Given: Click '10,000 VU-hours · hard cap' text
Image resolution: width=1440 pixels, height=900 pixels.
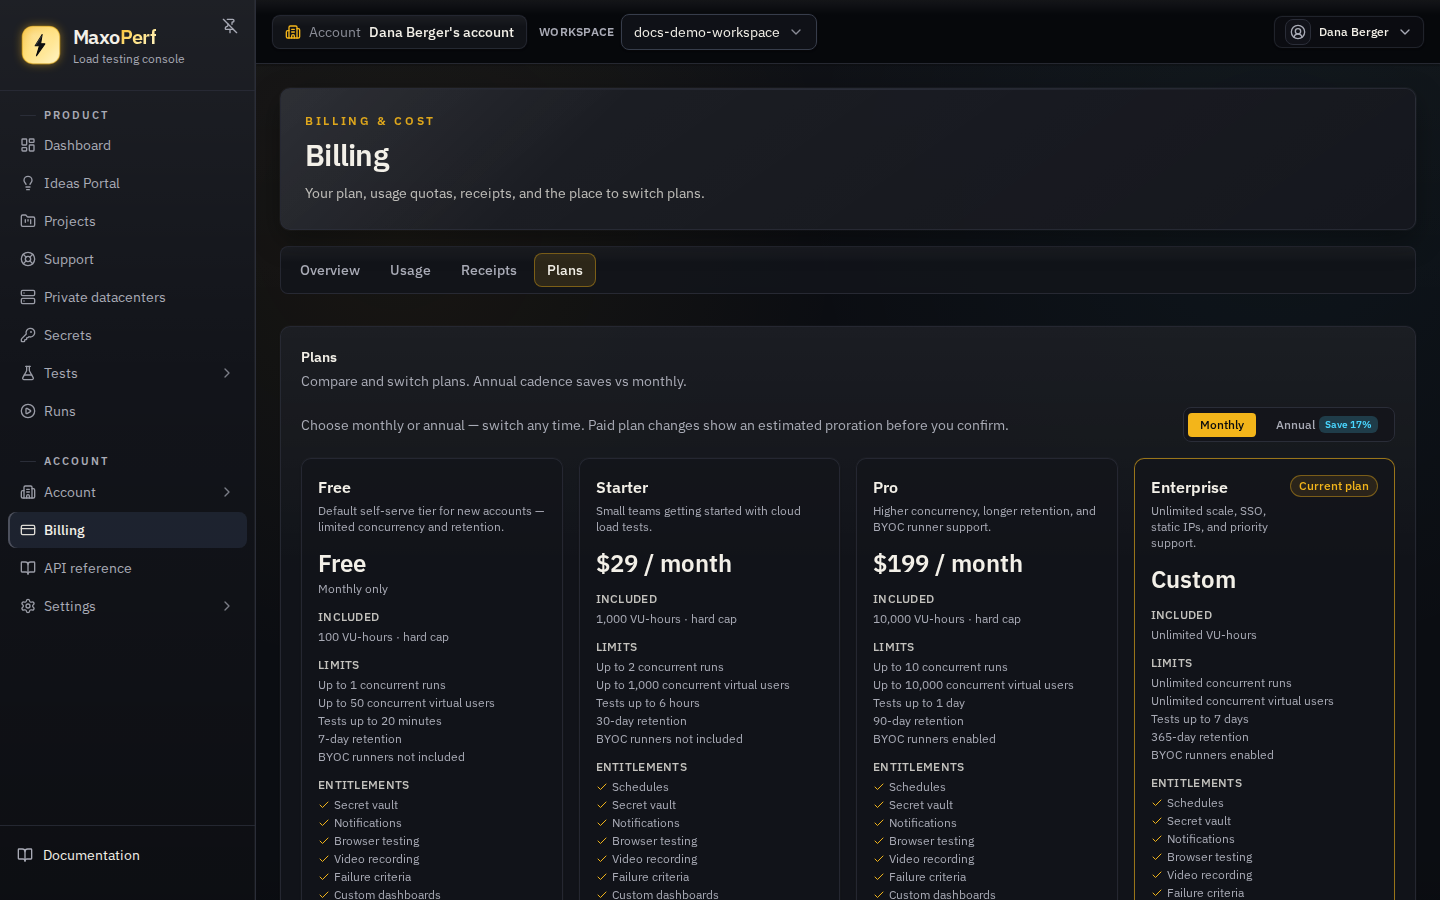Looking at the screenshot, I should tap(947, 619).
